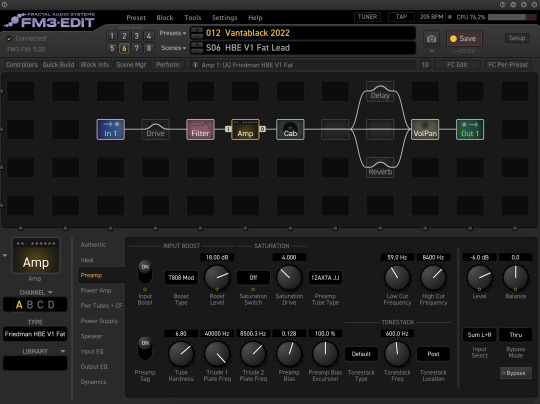Select the Delay block
The width and height of the screenshot is (540, 404).
380,92
